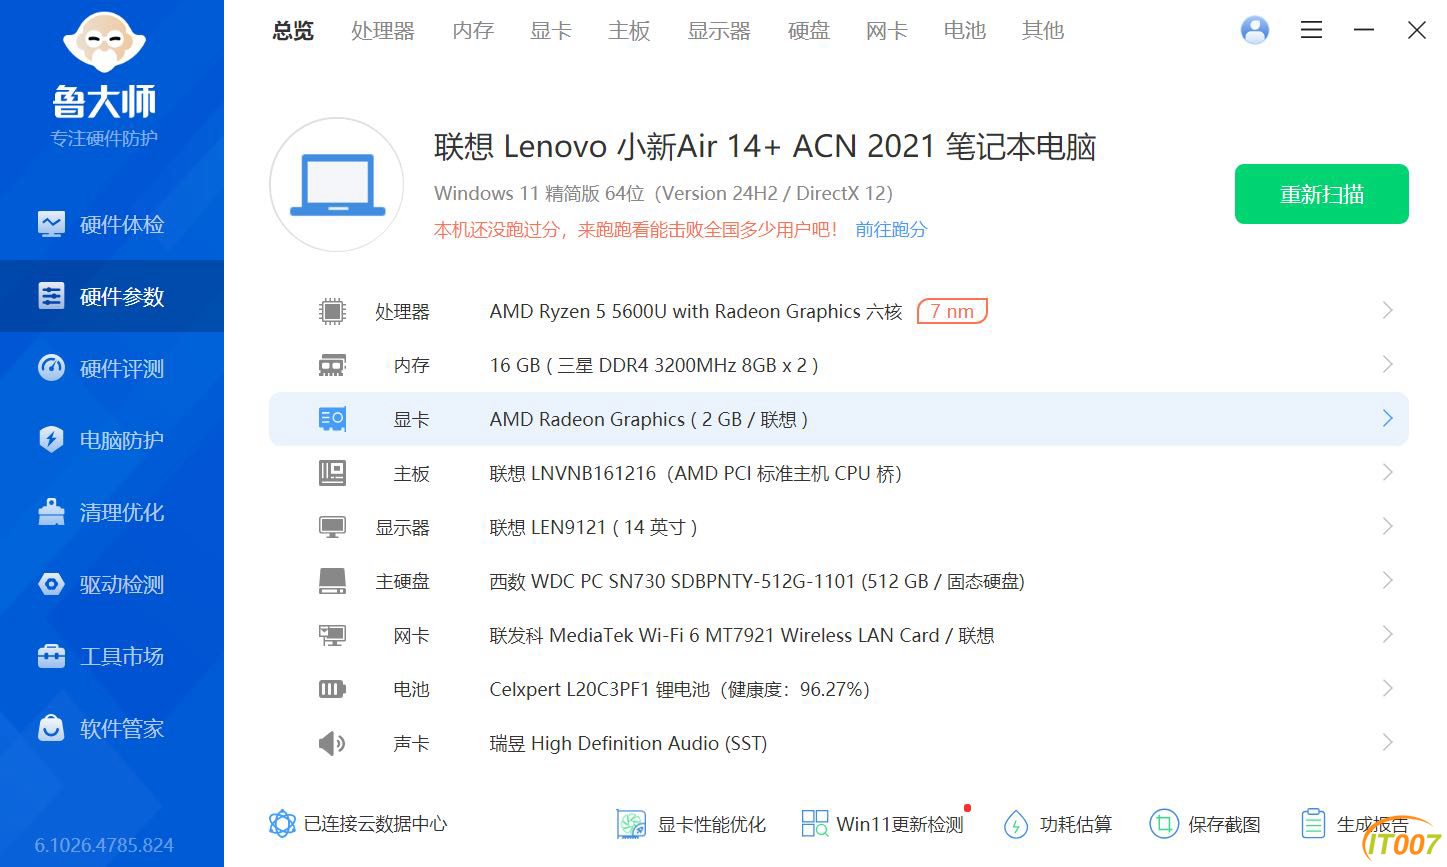Image resolution: width=1447 pixels, height=867 pixels.
Task: Switch to the 处理器 tab
Action: click(383, 31)
